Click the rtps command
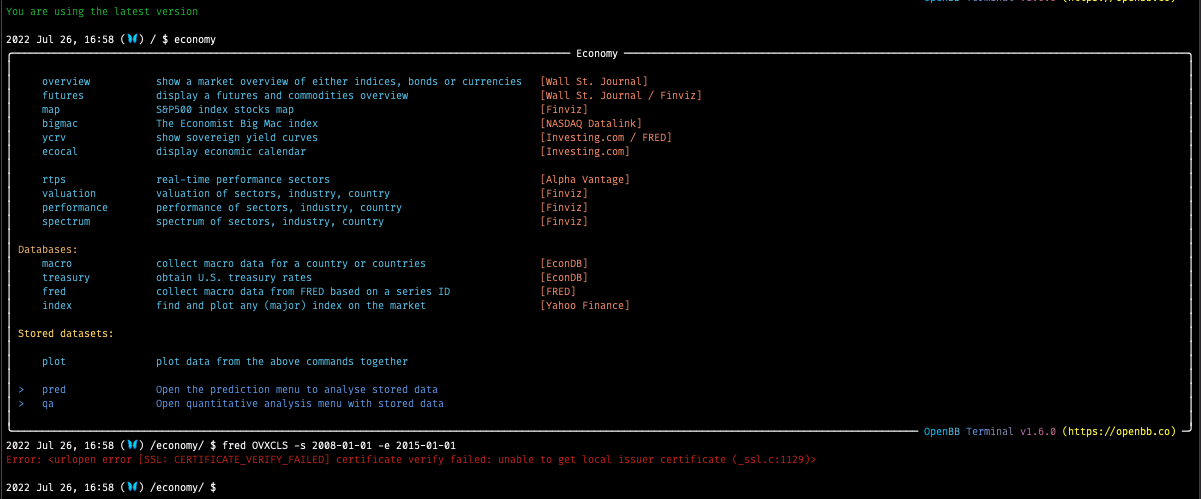 [x=54, y=179]
